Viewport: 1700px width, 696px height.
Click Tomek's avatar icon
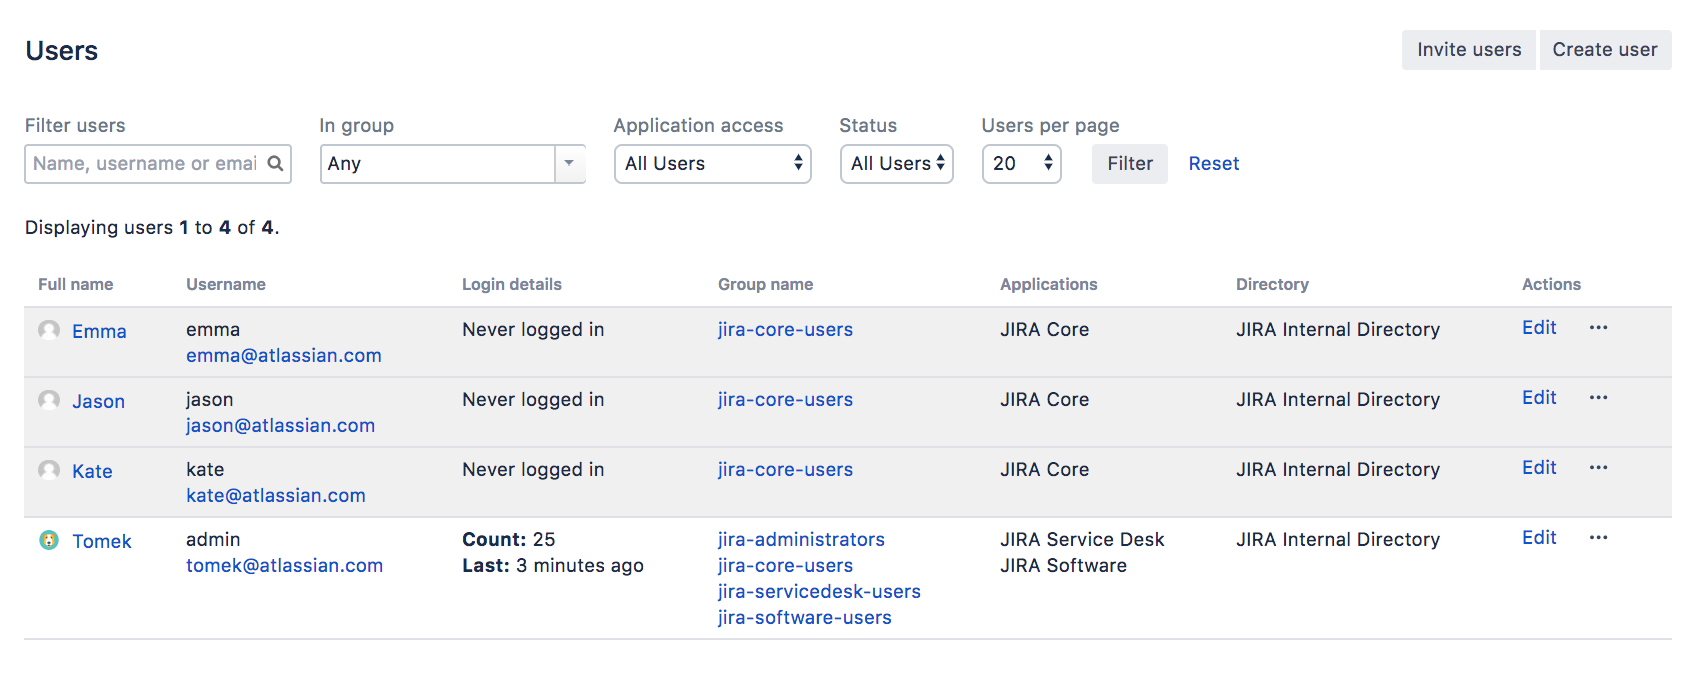(49, 540)
